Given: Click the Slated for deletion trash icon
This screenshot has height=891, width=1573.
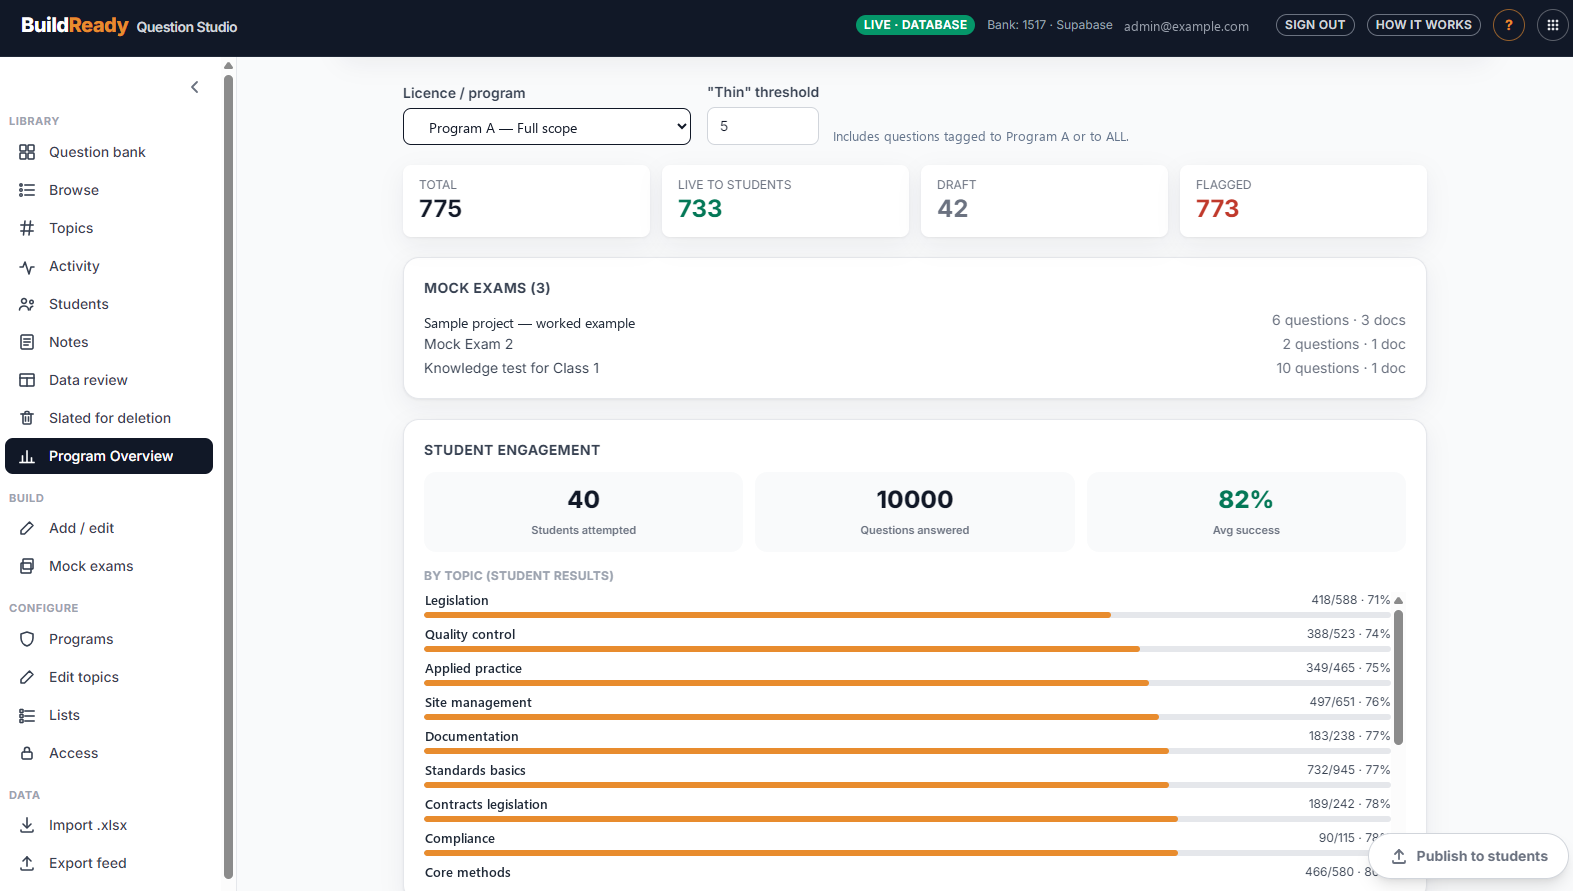Looking at the screenshot, I should pyautogui.click(x=27, y=418).
